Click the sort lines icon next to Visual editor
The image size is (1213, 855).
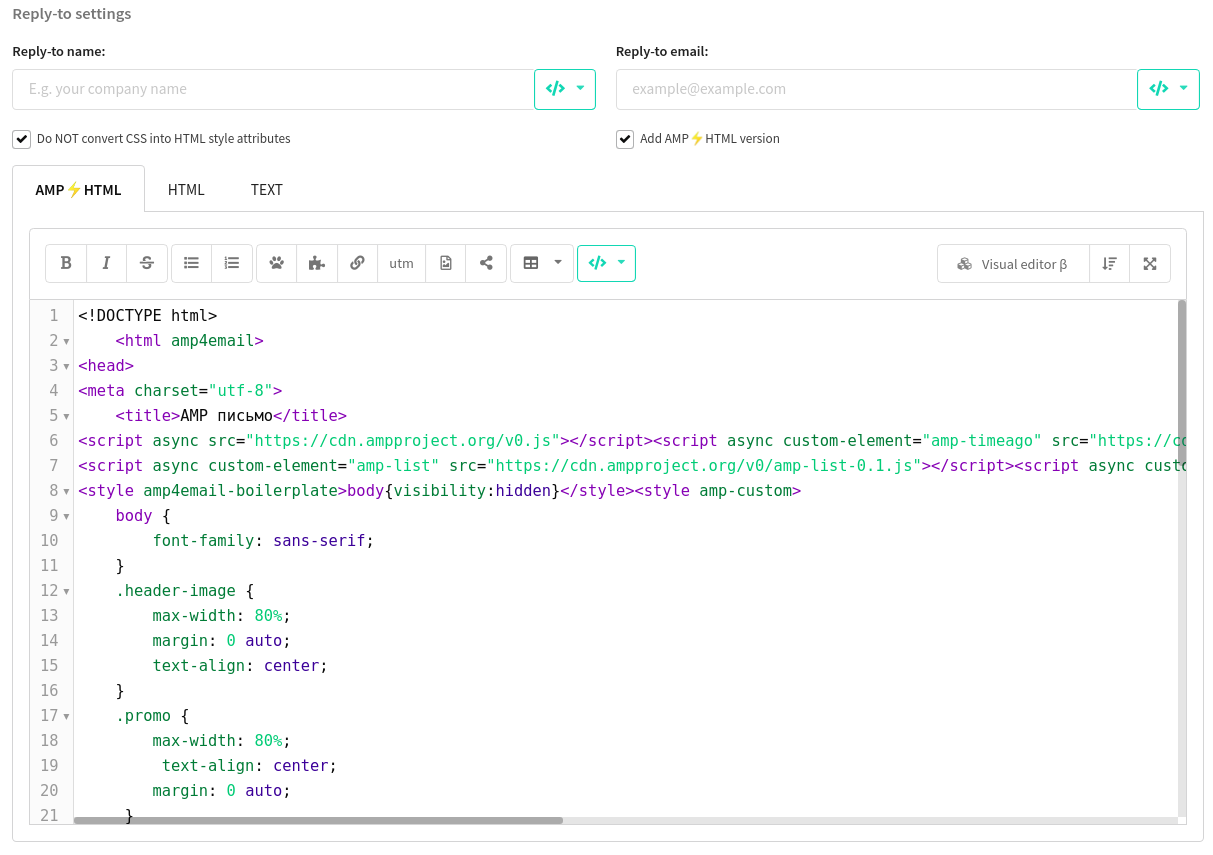click(x=1109, y=263)
